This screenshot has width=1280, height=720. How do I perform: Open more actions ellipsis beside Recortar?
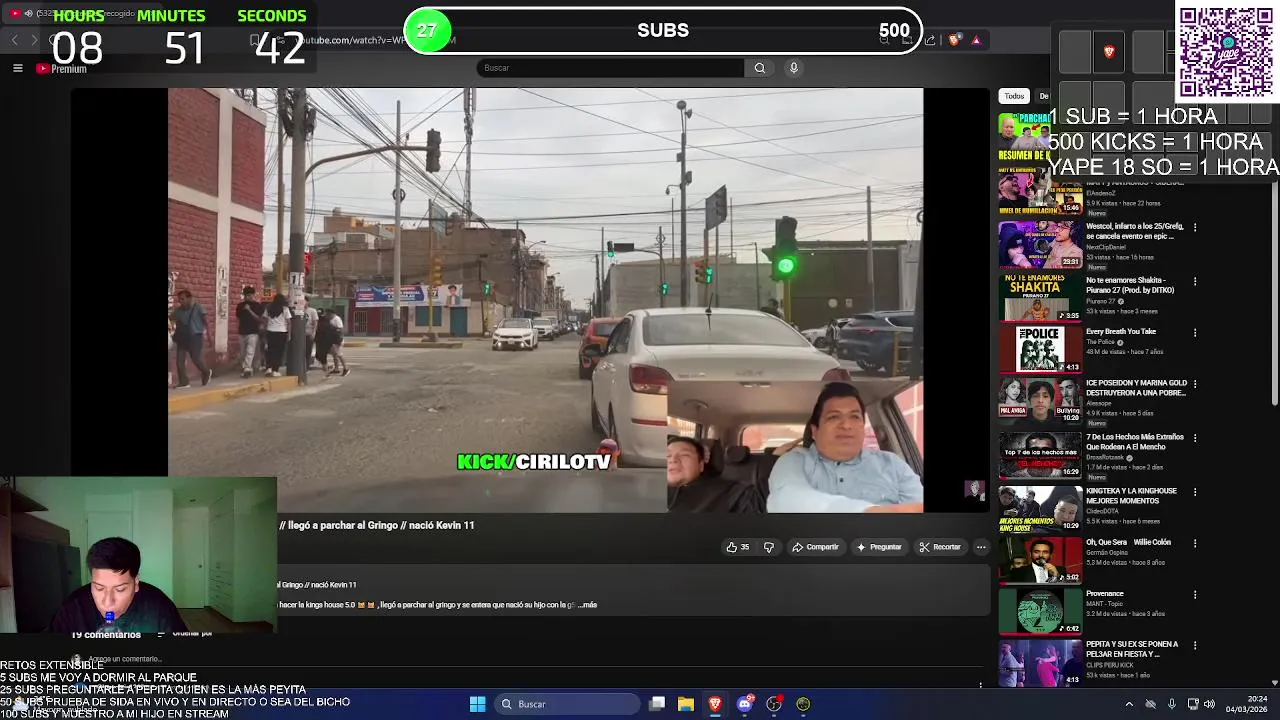[981, 547]
